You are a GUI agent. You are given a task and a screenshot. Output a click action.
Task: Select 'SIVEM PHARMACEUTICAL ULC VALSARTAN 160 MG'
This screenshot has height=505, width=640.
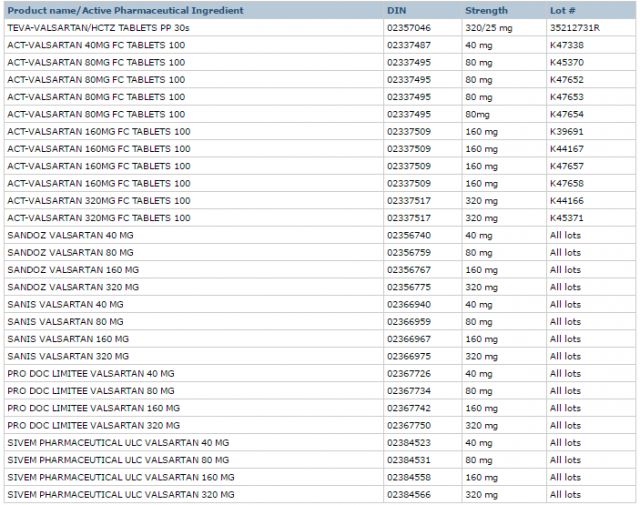[x=121, y=477]
